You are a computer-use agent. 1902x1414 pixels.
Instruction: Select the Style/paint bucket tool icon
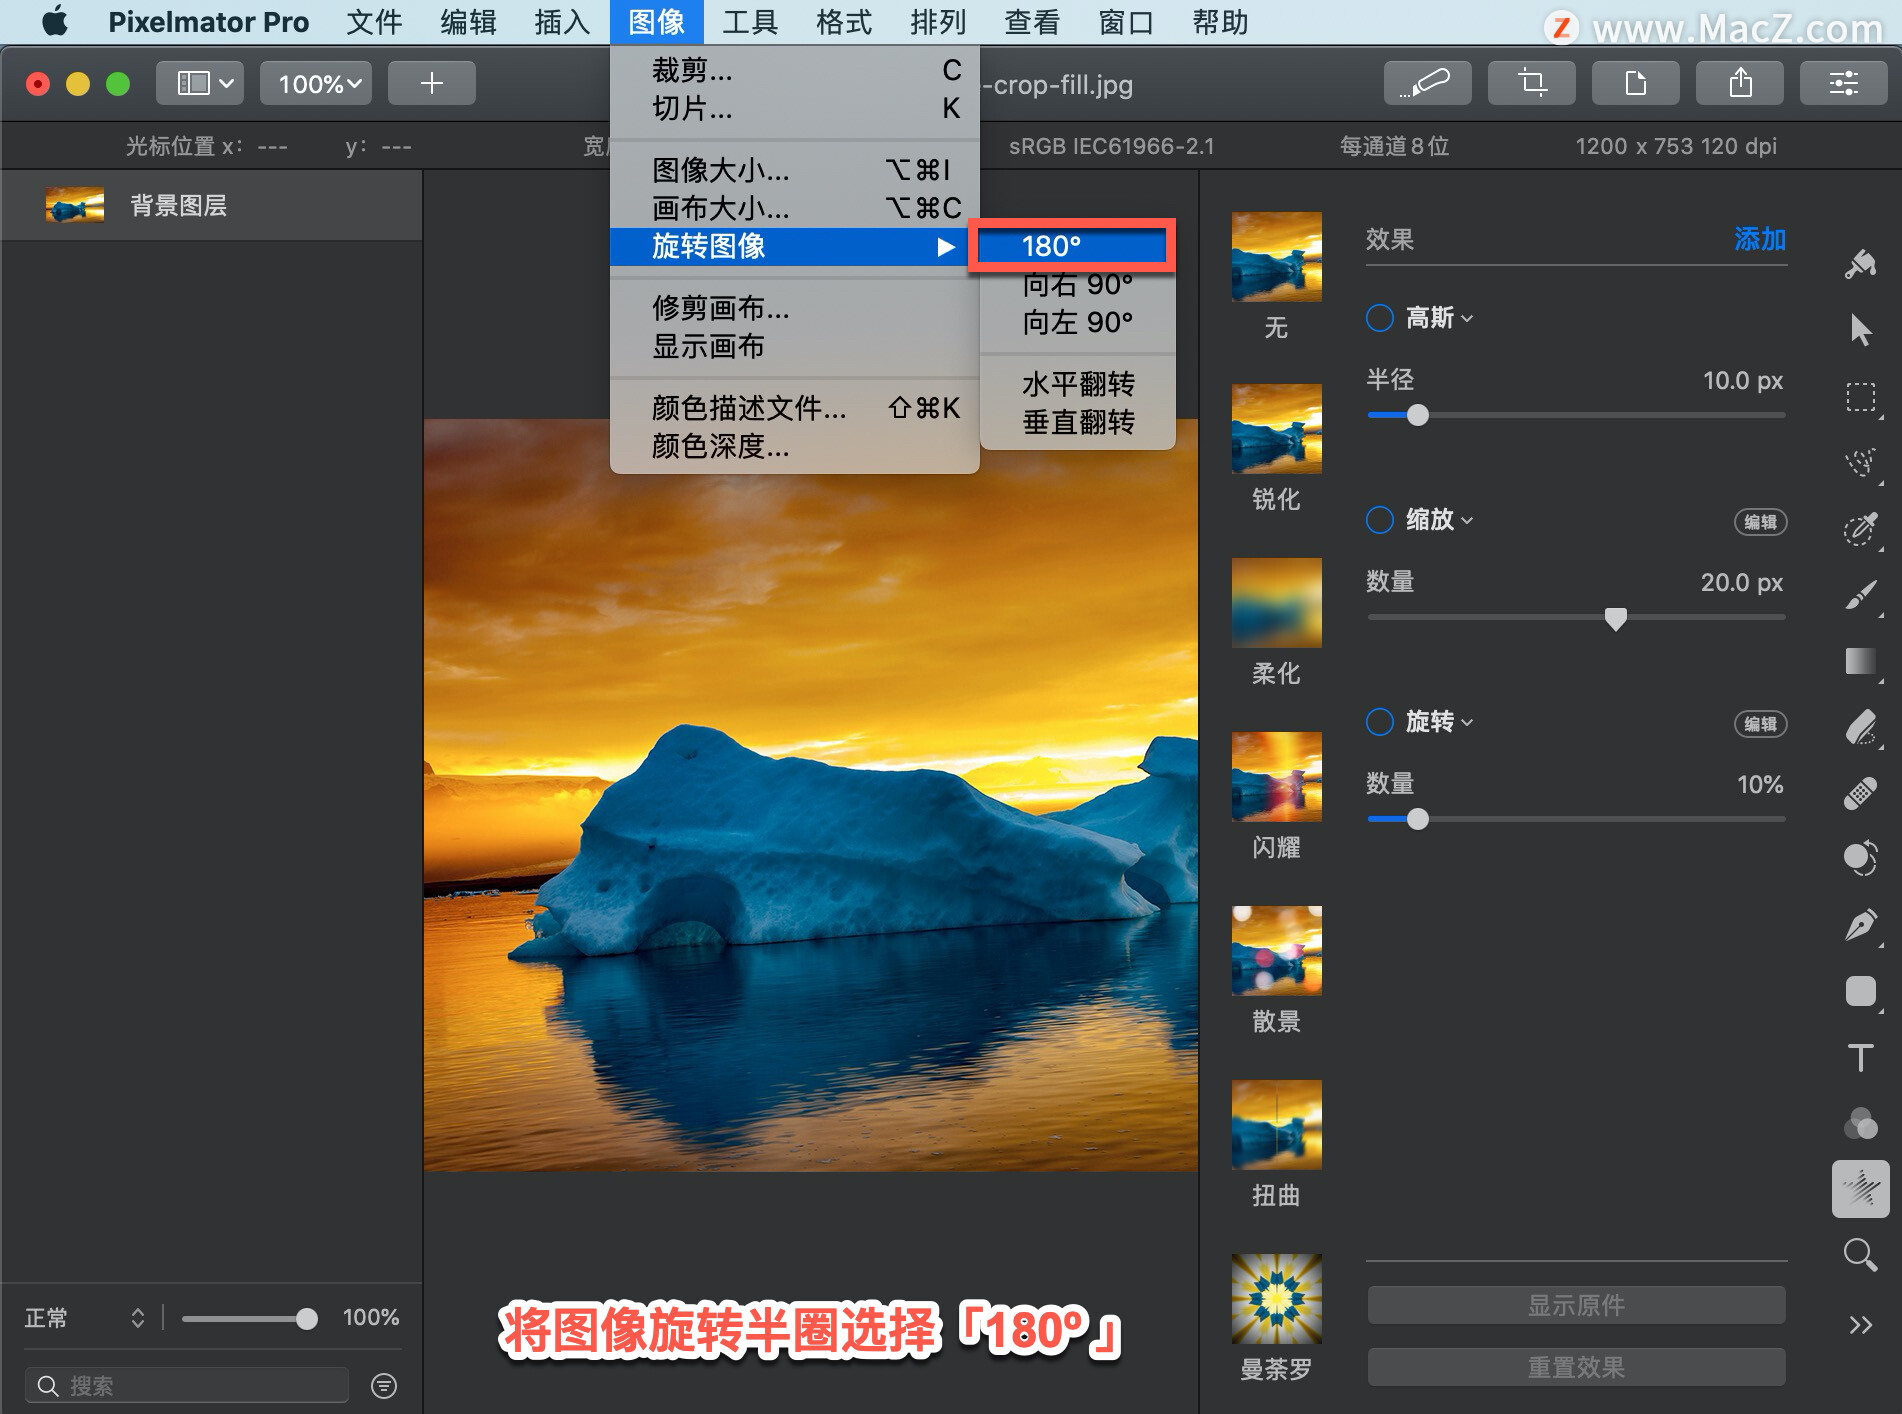point(1860,264)
